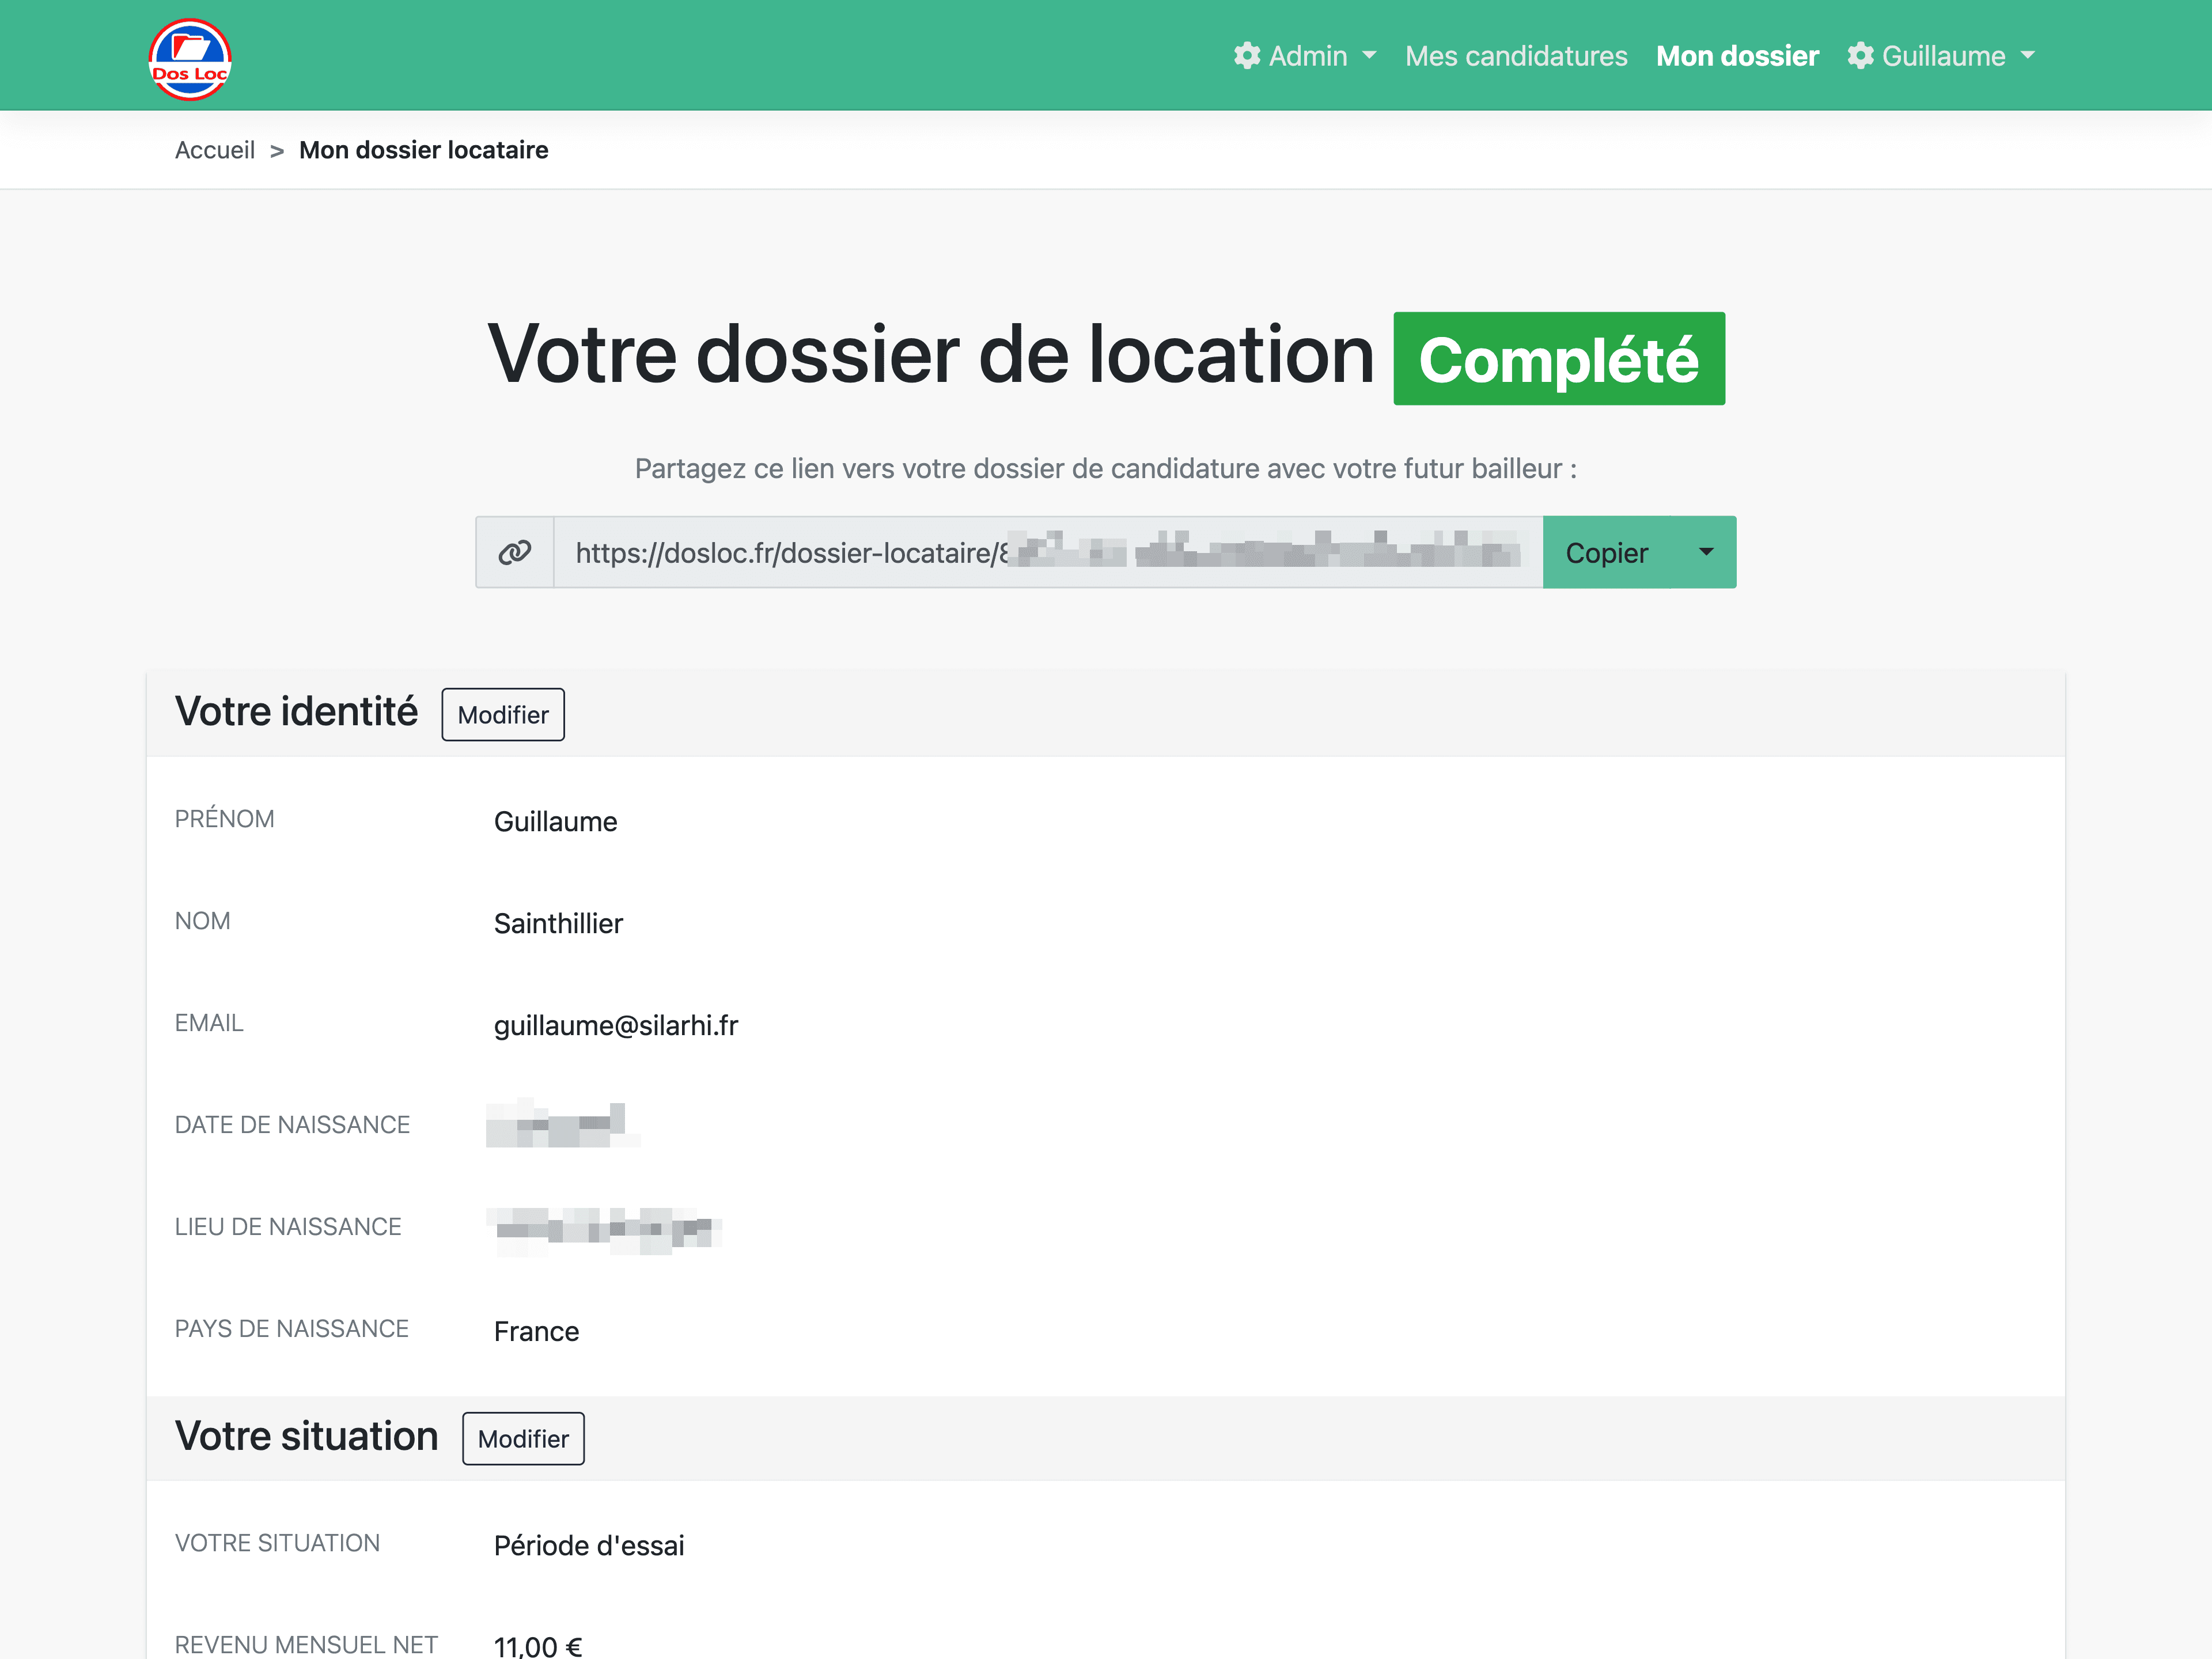Click the email guillaume@silarhi.fr
2212x1659 pixels.
coord(616,1025)
